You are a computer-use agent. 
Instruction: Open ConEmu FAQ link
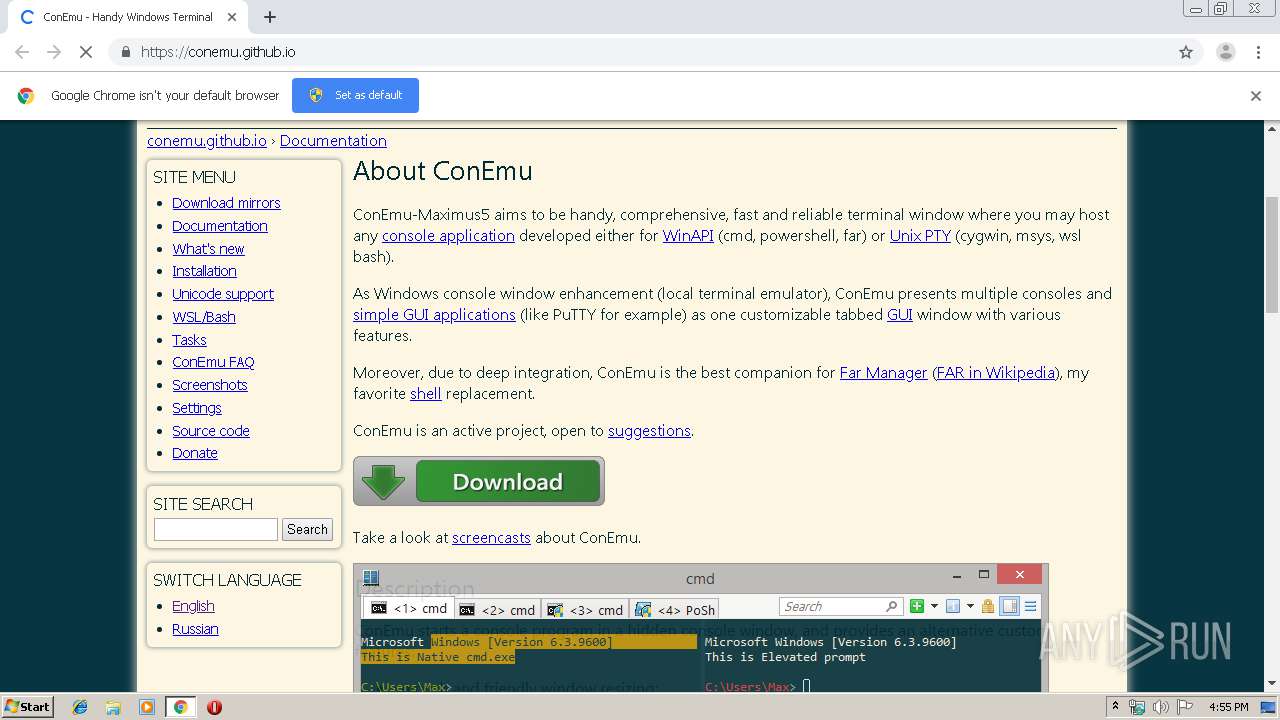point(213,362)
